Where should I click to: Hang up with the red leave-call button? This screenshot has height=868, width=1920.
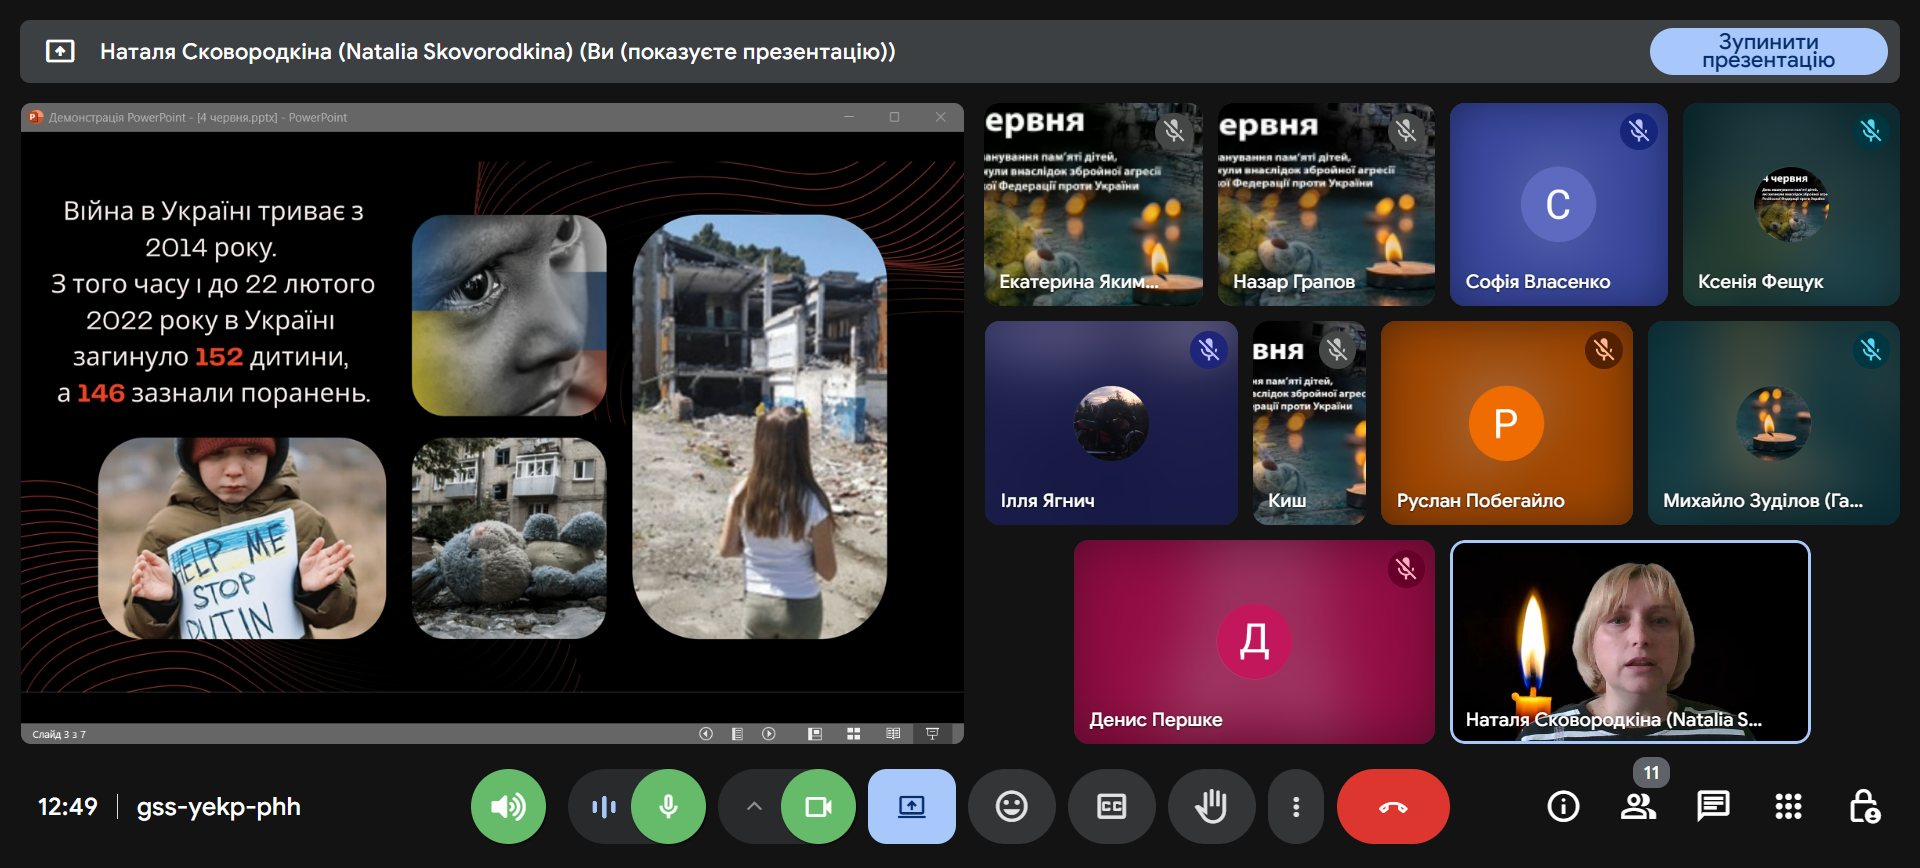click(x=1393, y=806)
